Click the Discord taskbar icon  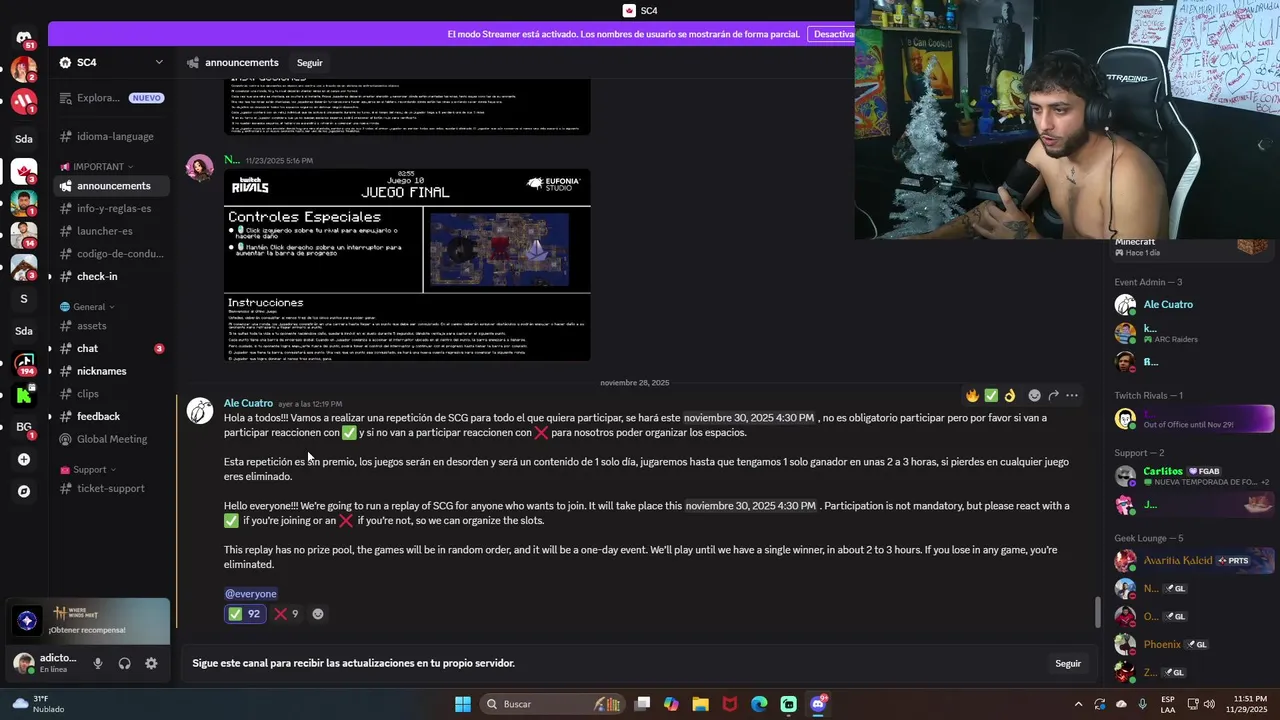coord(818,704)
